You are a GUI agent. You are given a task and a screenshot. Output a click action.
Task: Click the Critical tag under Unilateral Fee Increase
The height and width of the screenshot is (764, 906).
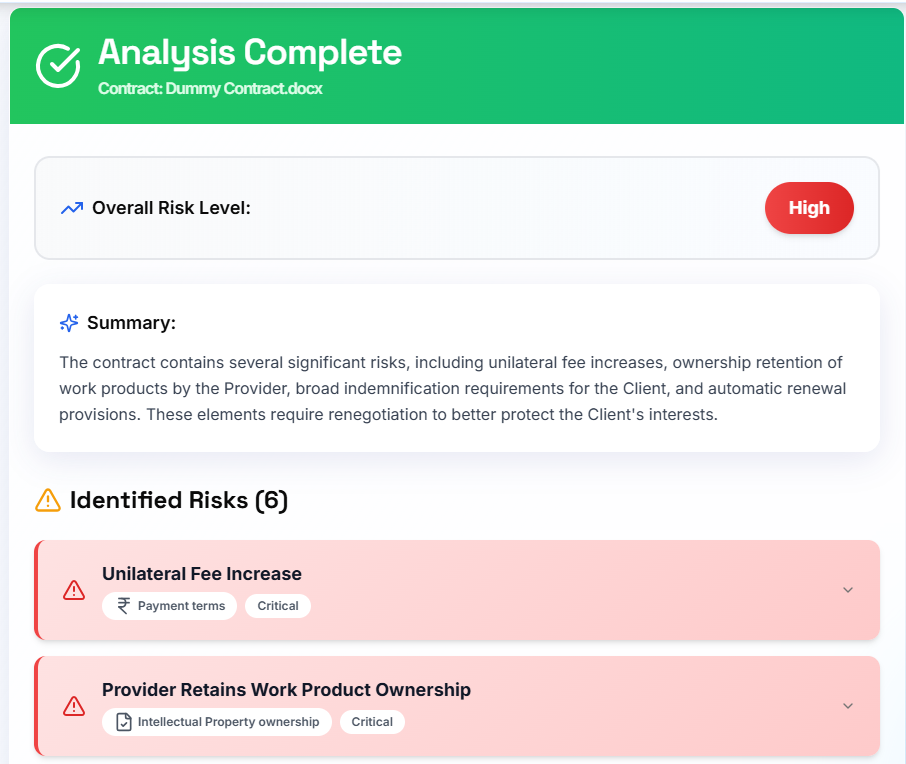click(278, 606)
